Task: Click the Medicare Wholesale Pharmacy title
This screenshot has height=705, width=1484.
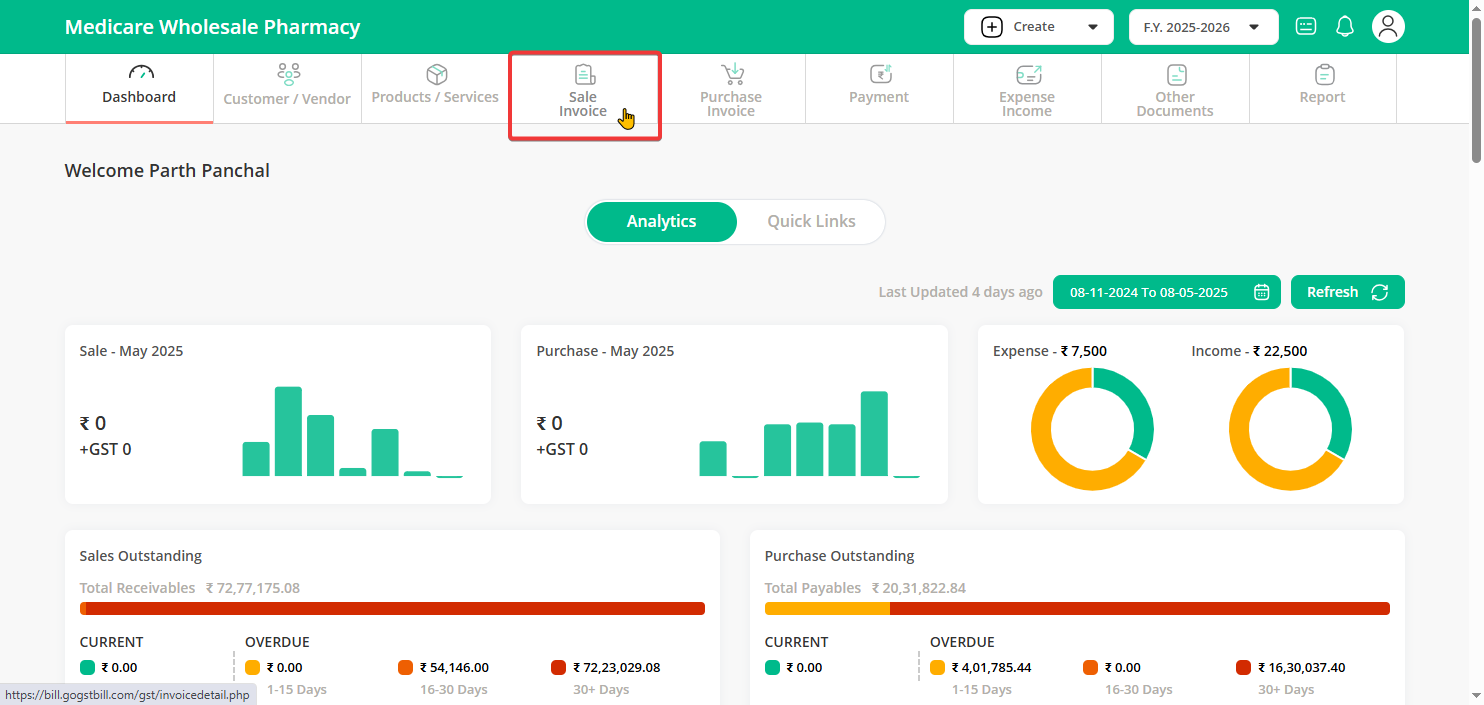Action: (x=212, y=27)
